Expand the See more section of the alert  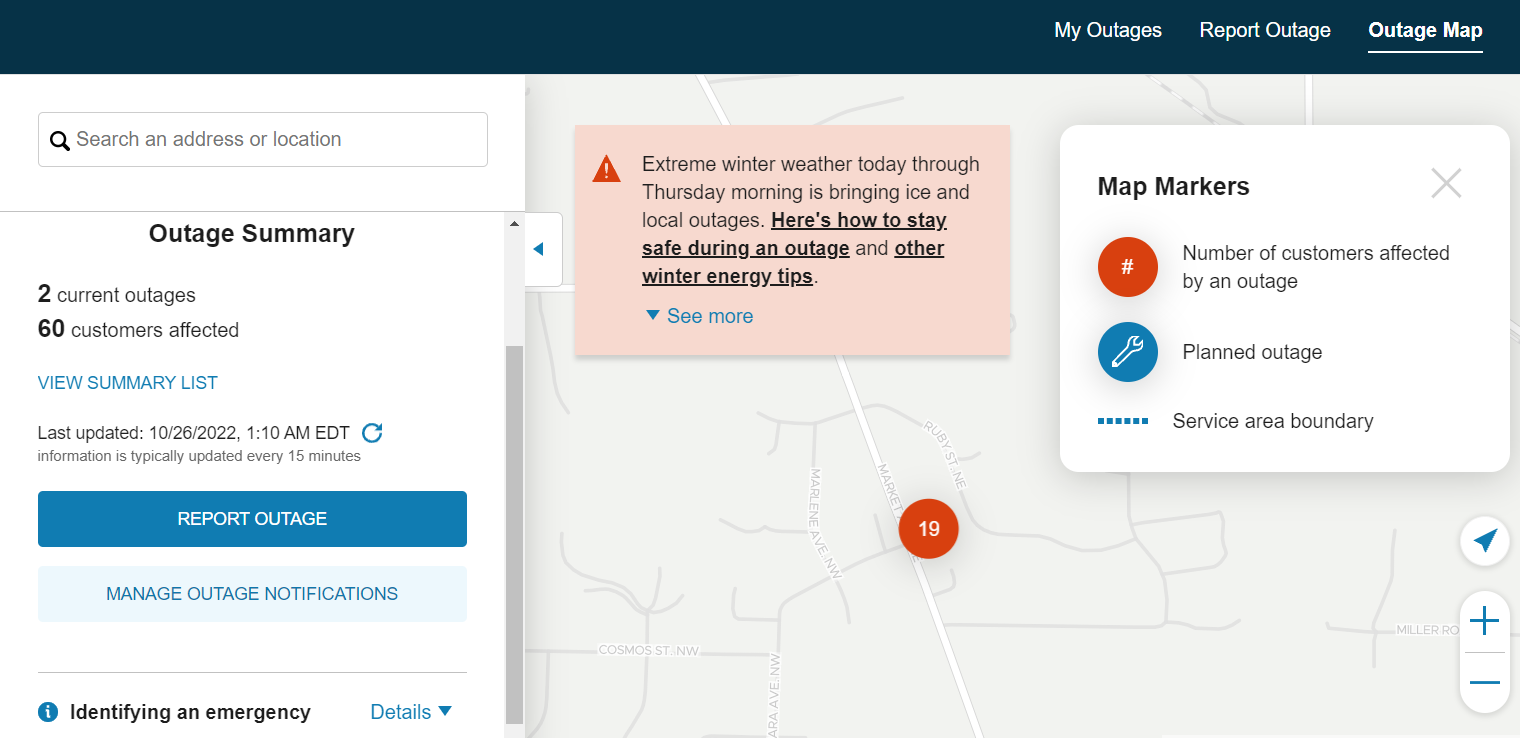point(698,316)
